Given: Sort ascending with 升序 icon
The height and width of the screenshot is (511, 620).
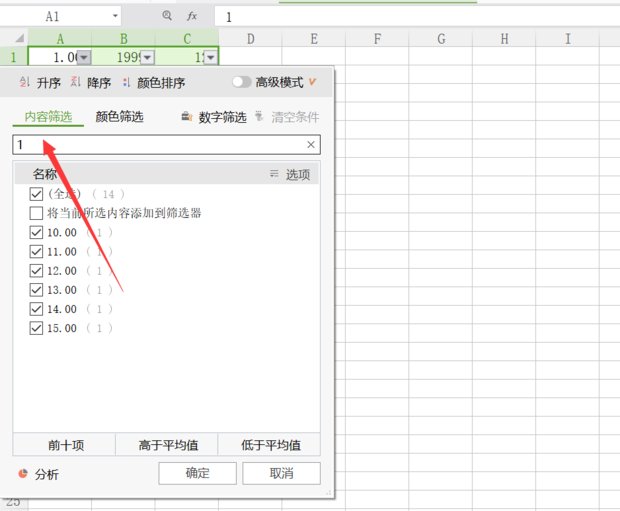Looking at the screenshot, I should tap(25, 82).
